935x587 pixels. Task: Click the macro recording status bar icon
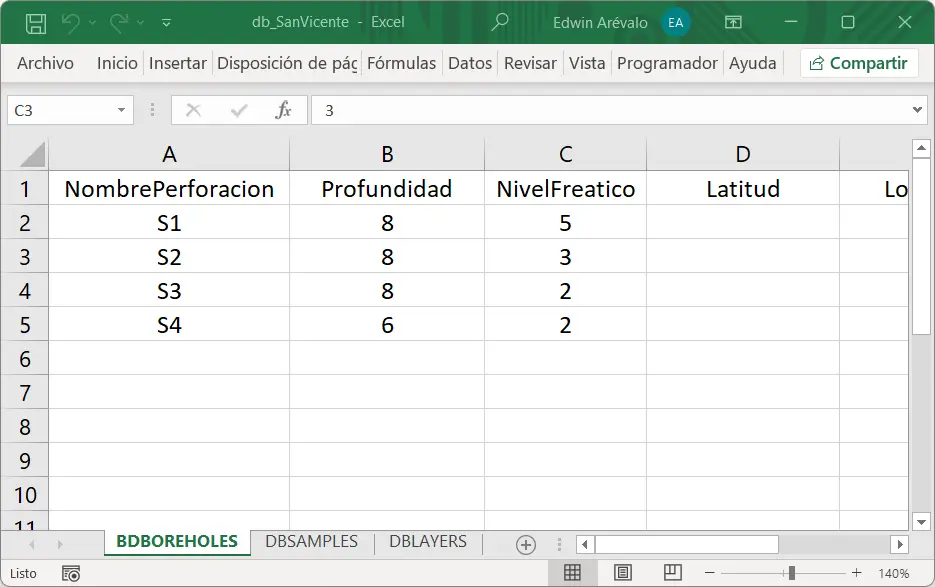pos(71,573)
